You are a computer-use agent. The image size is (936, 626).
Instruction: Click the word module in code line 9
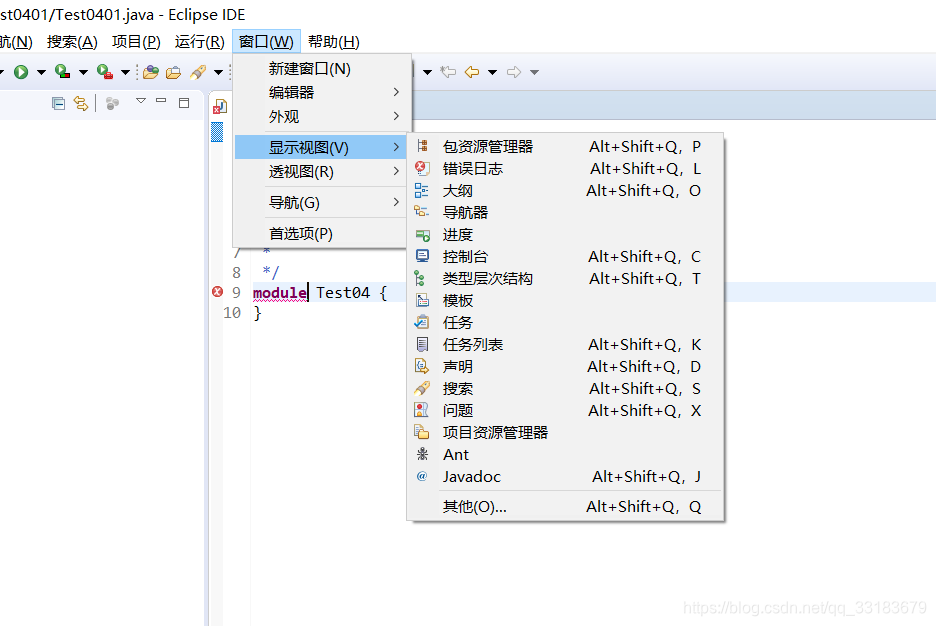[x=280, y=293]
